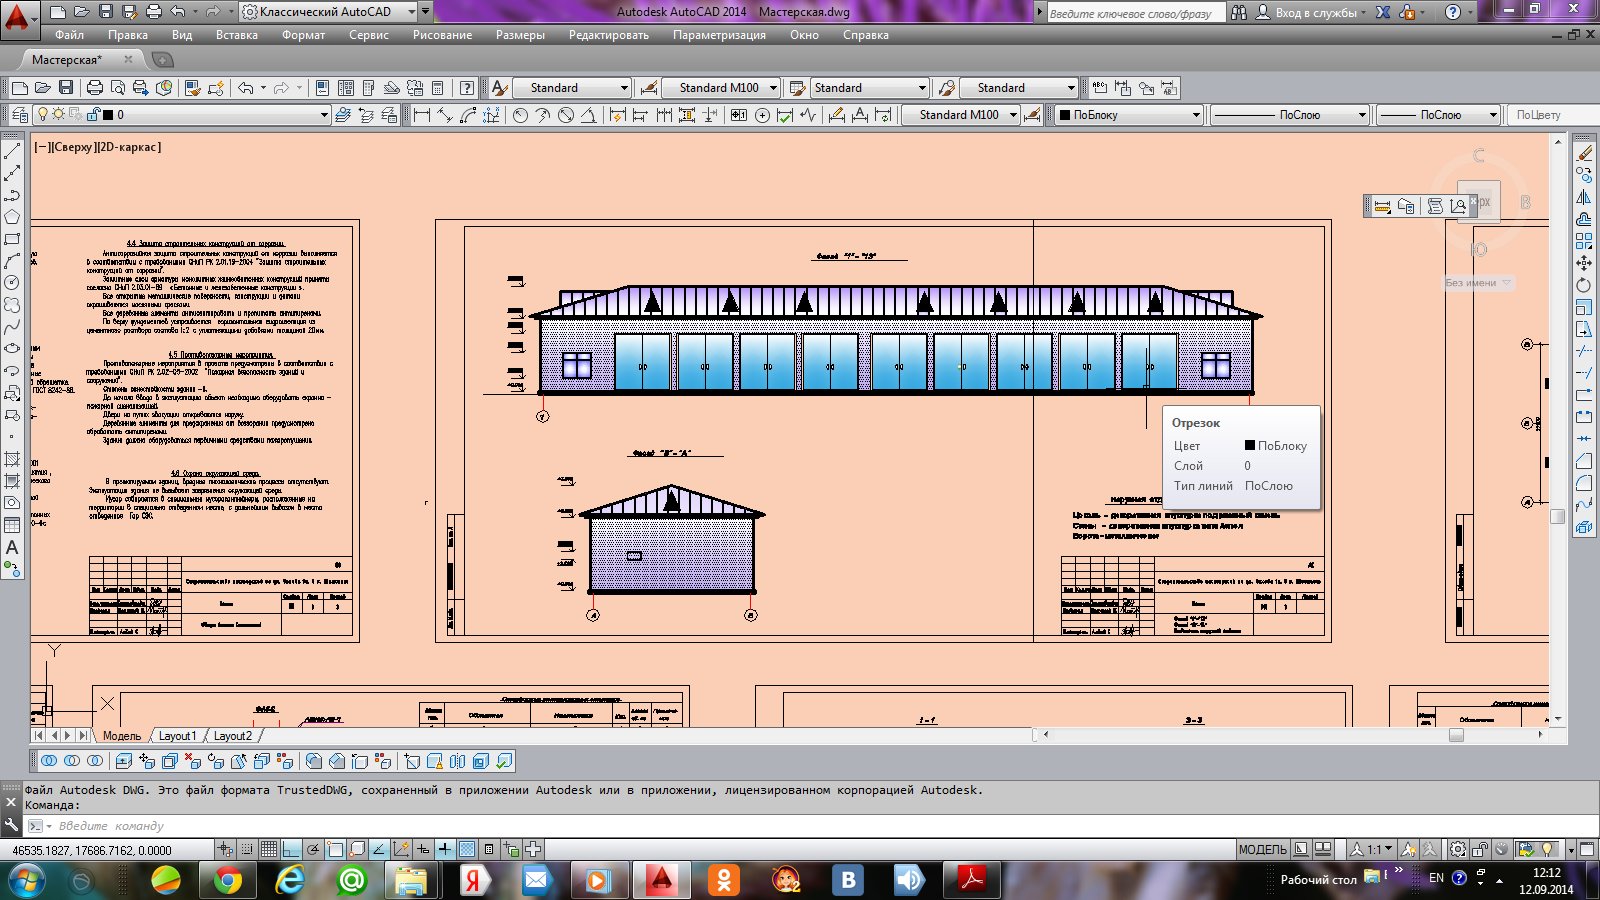Toggle Object Snap in the status bar
The width and height of the screenshot is (1600, 900).
point(335,850)
